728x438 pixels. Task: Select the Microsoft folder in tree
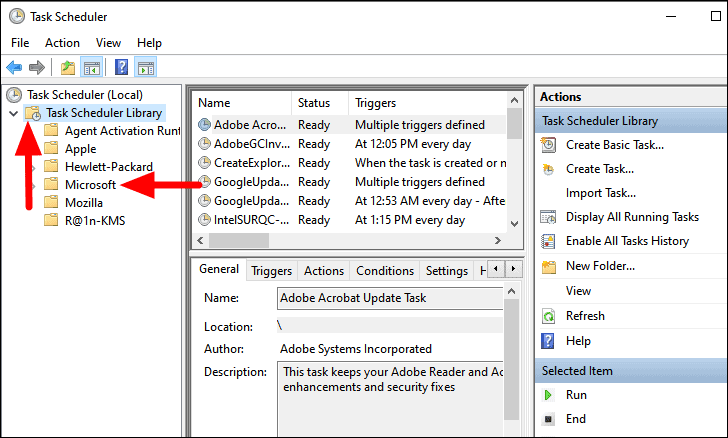(x=90, y=185)
